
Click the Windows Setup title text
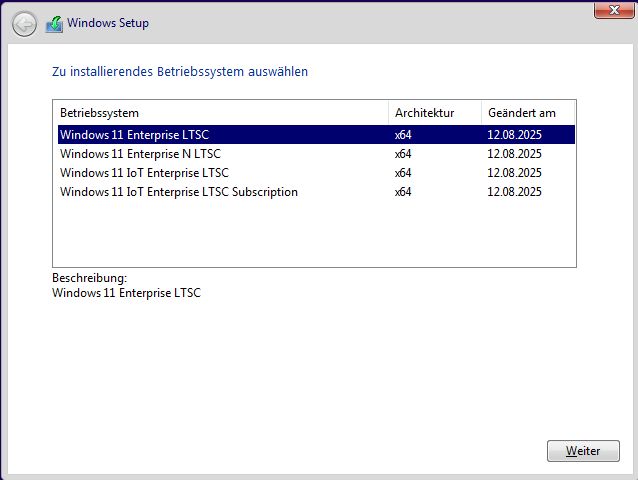point(108,23)
